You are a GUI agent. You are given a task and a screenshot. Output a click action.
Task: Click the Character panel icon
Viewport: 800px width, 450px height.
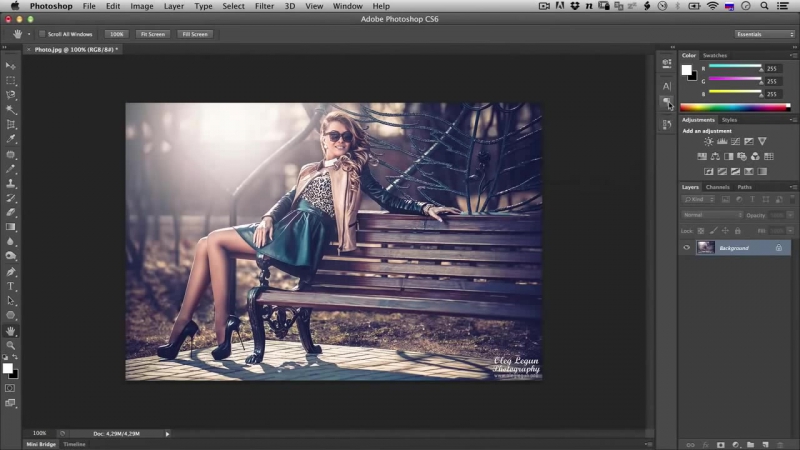coord(667,86)
